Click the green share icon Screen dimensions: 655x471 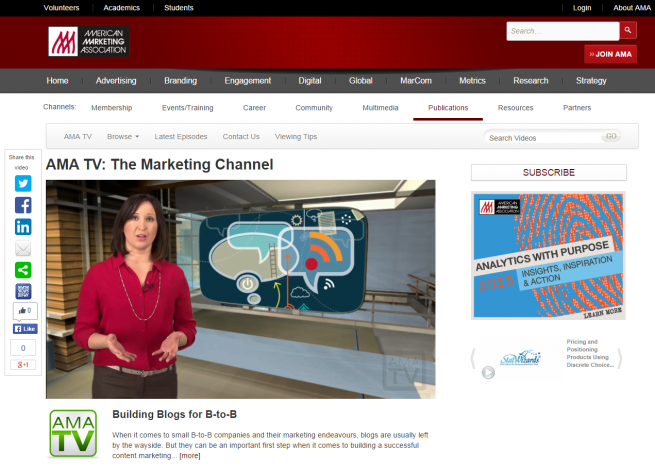[x=23, y=270]
